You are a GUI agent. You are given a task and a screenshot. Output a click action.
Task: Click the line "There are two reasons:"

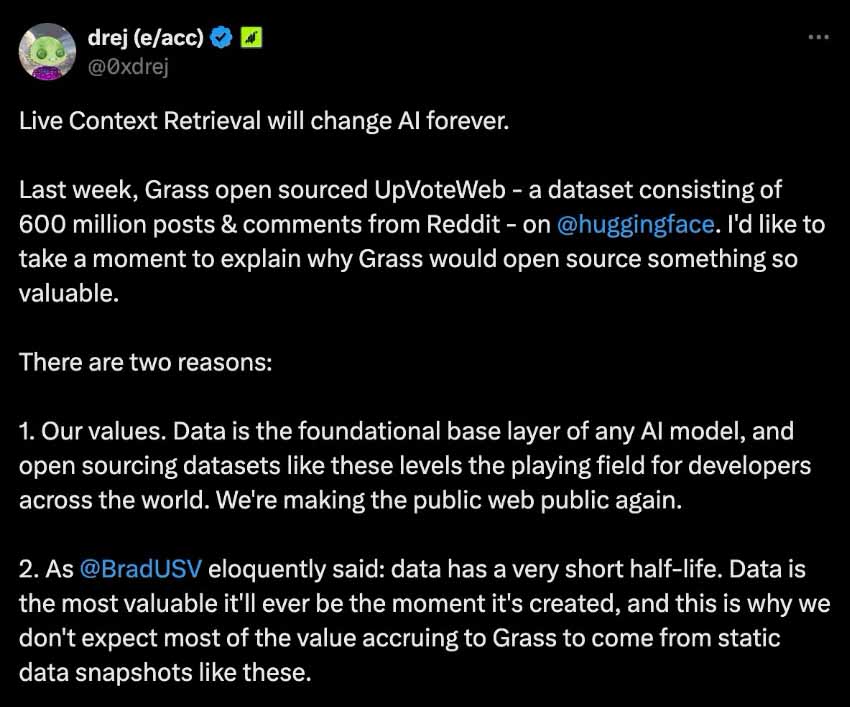click(x=145, y=361)
